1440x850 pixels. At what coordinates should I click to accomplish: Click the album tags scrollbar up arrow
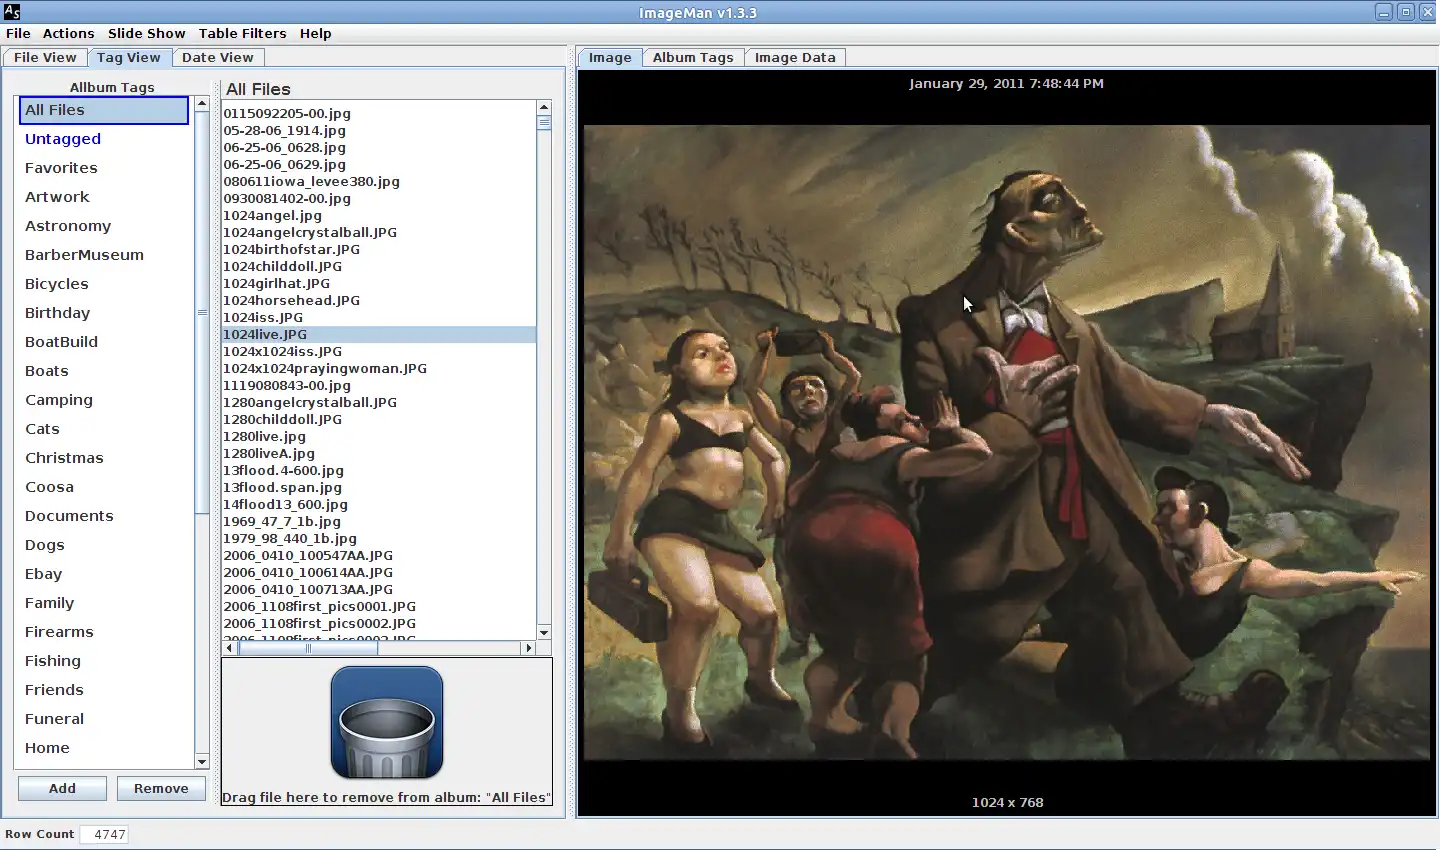pos(202,104)
